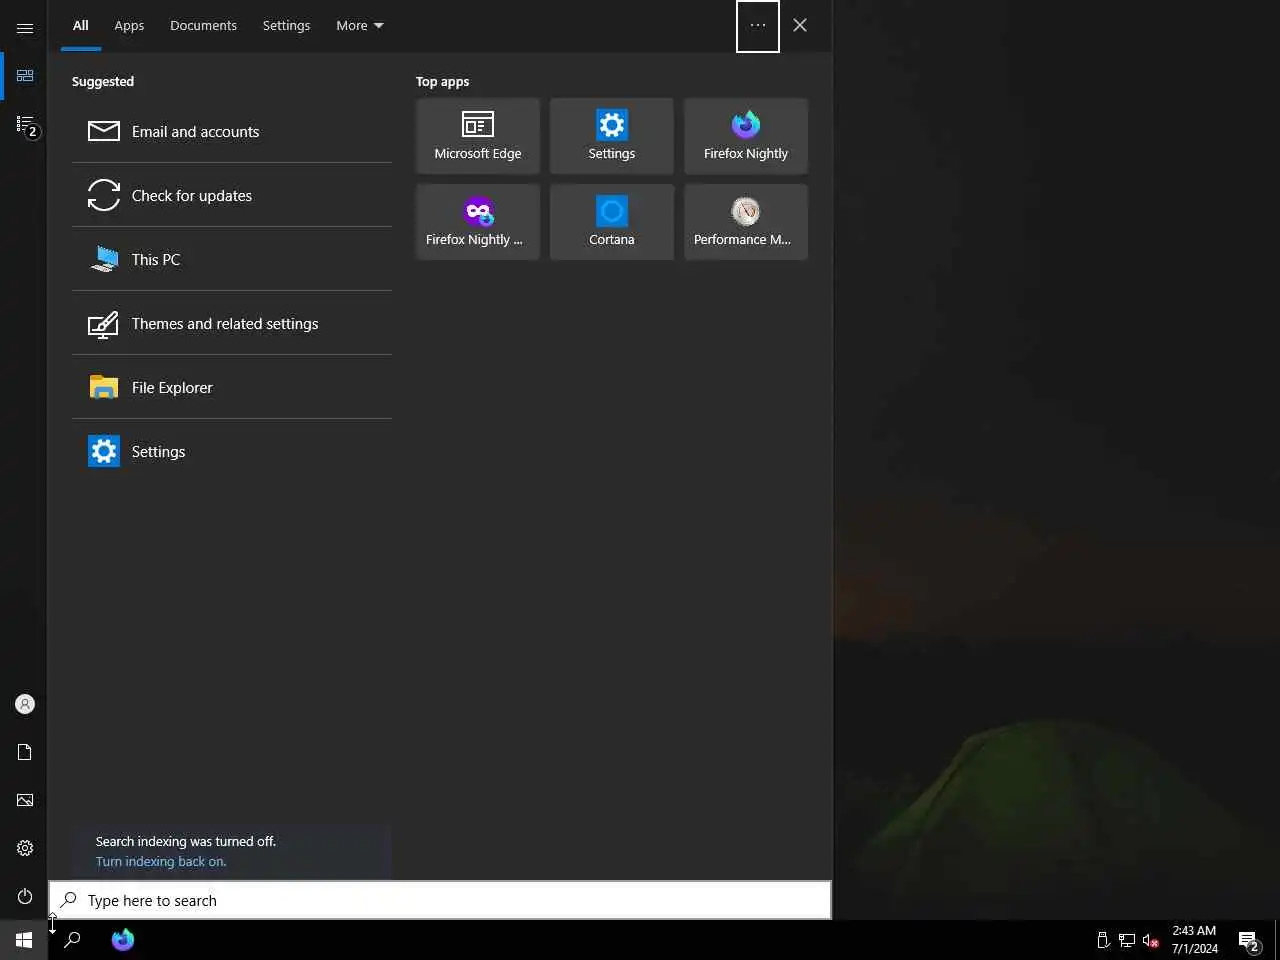
Task: Click Turn indexing back on link
Action: [161, 861]
